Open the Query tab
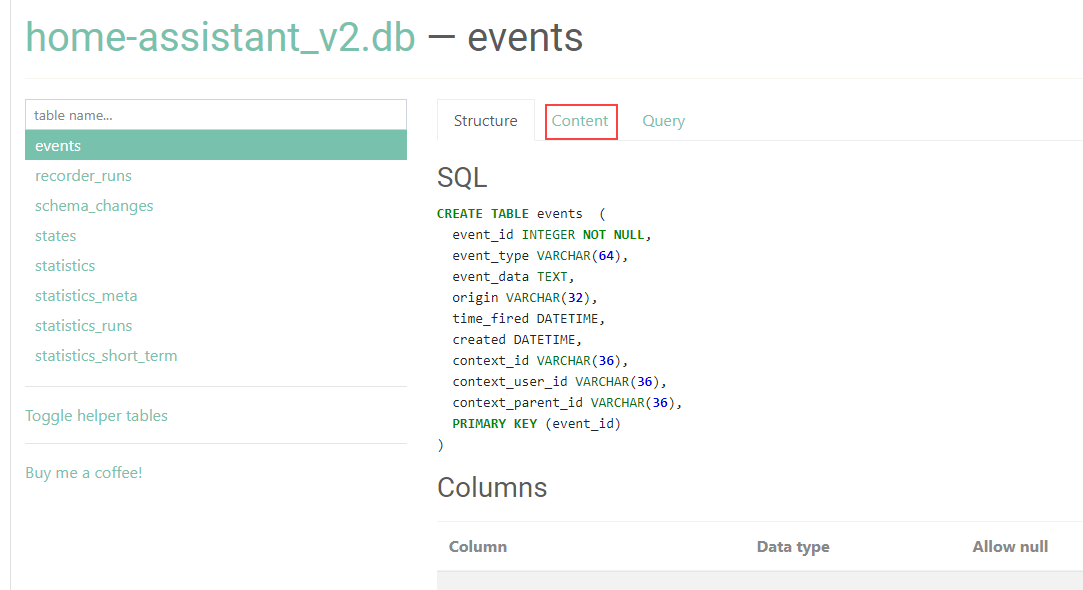The width and height of the screenshot is (1083, 590). click(663, 120)
